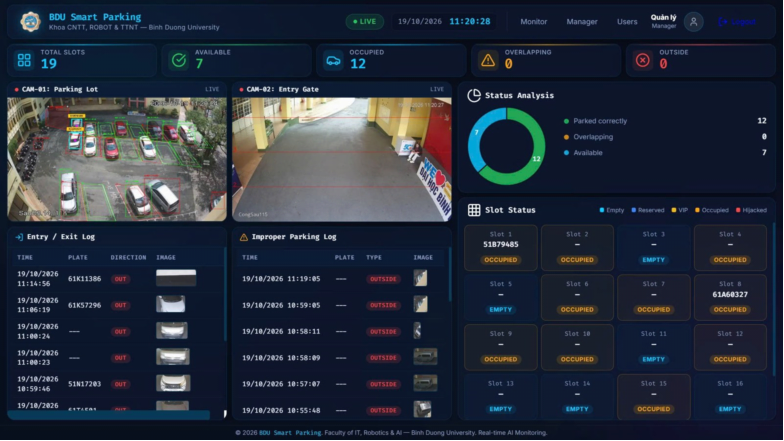
Task: Click the Occupied car icon
Action: click(x=334, y=60)
